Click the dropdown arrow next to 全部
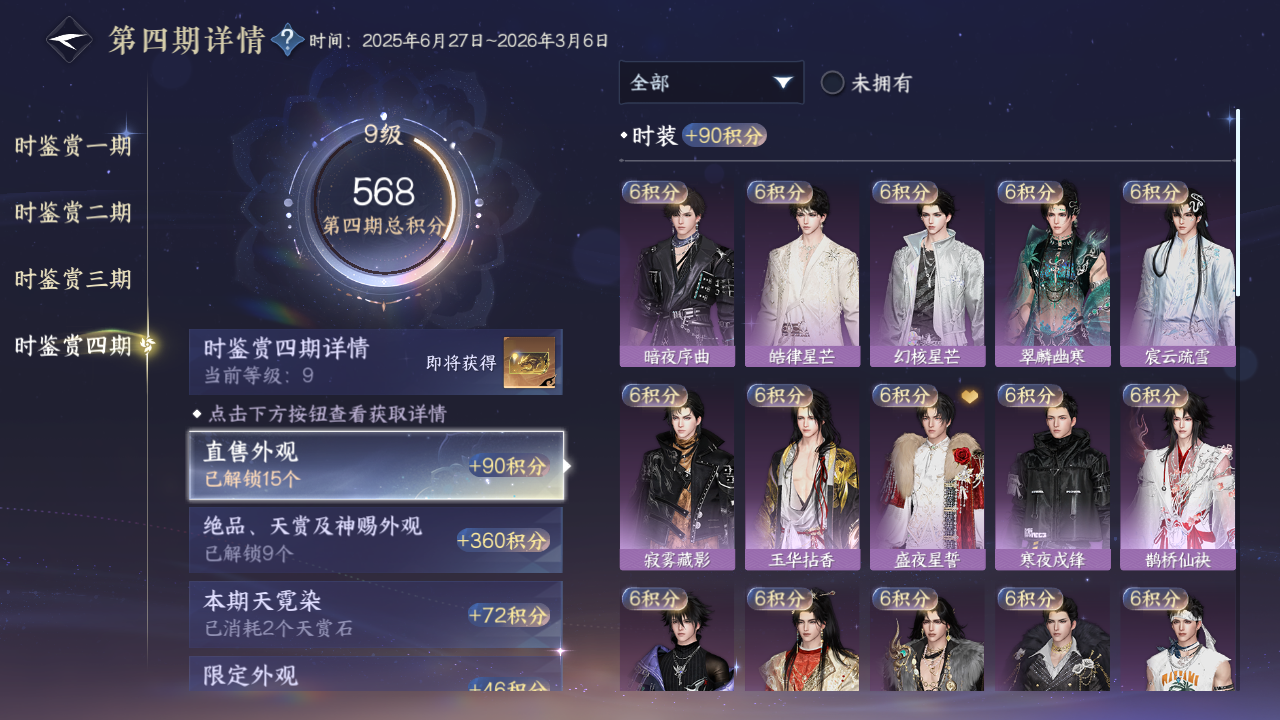The image size is (1280, 720). tap(783, 83)
